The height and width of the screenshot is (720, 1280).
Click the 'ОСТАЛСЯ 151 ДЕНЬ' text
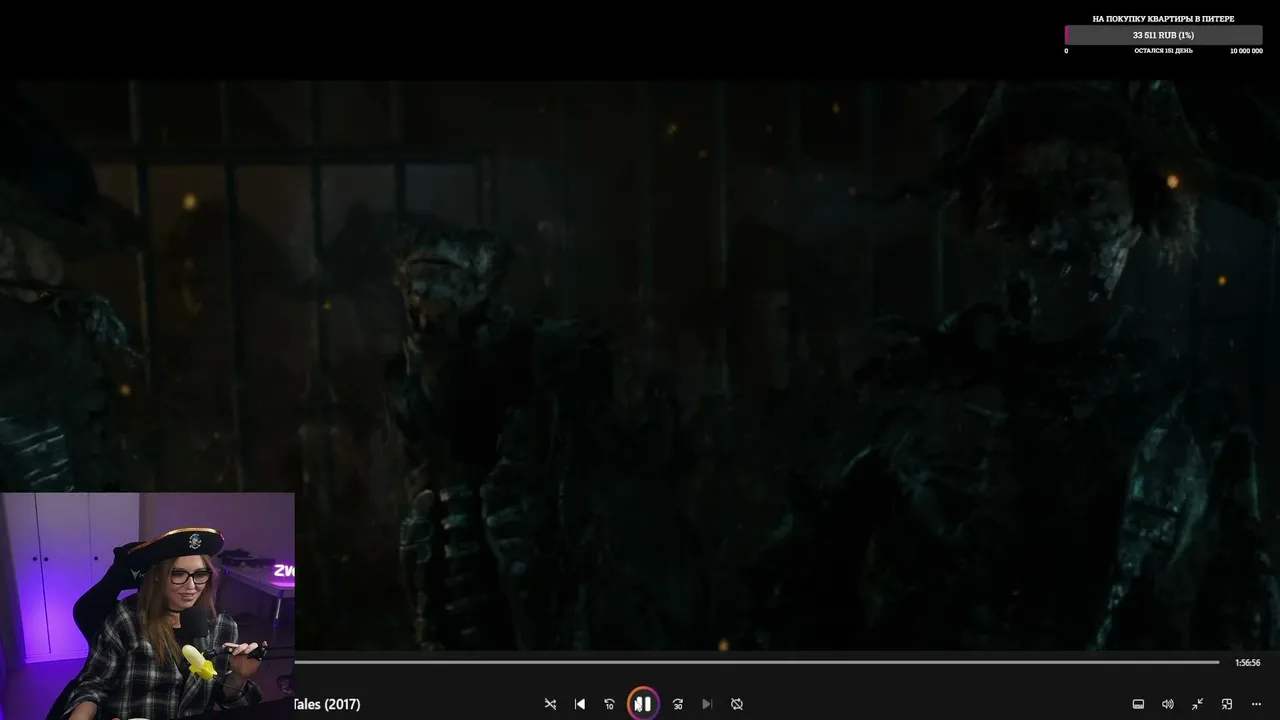(x=1163, y=51)
